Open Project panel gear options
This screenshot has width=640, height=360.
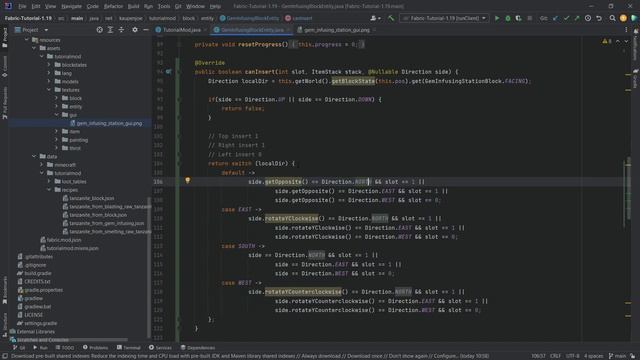135,30
